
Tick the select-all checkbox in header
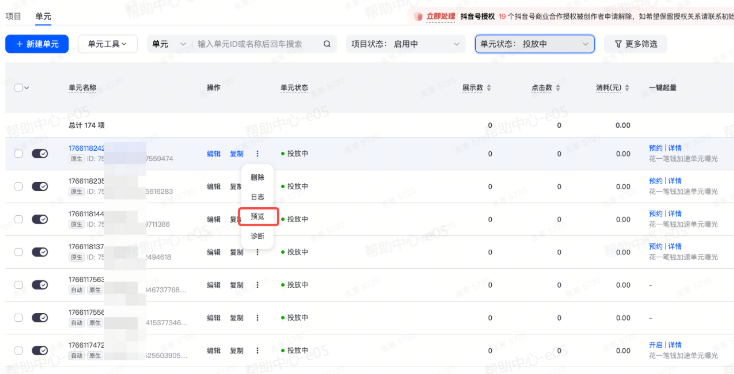[18, 88]
